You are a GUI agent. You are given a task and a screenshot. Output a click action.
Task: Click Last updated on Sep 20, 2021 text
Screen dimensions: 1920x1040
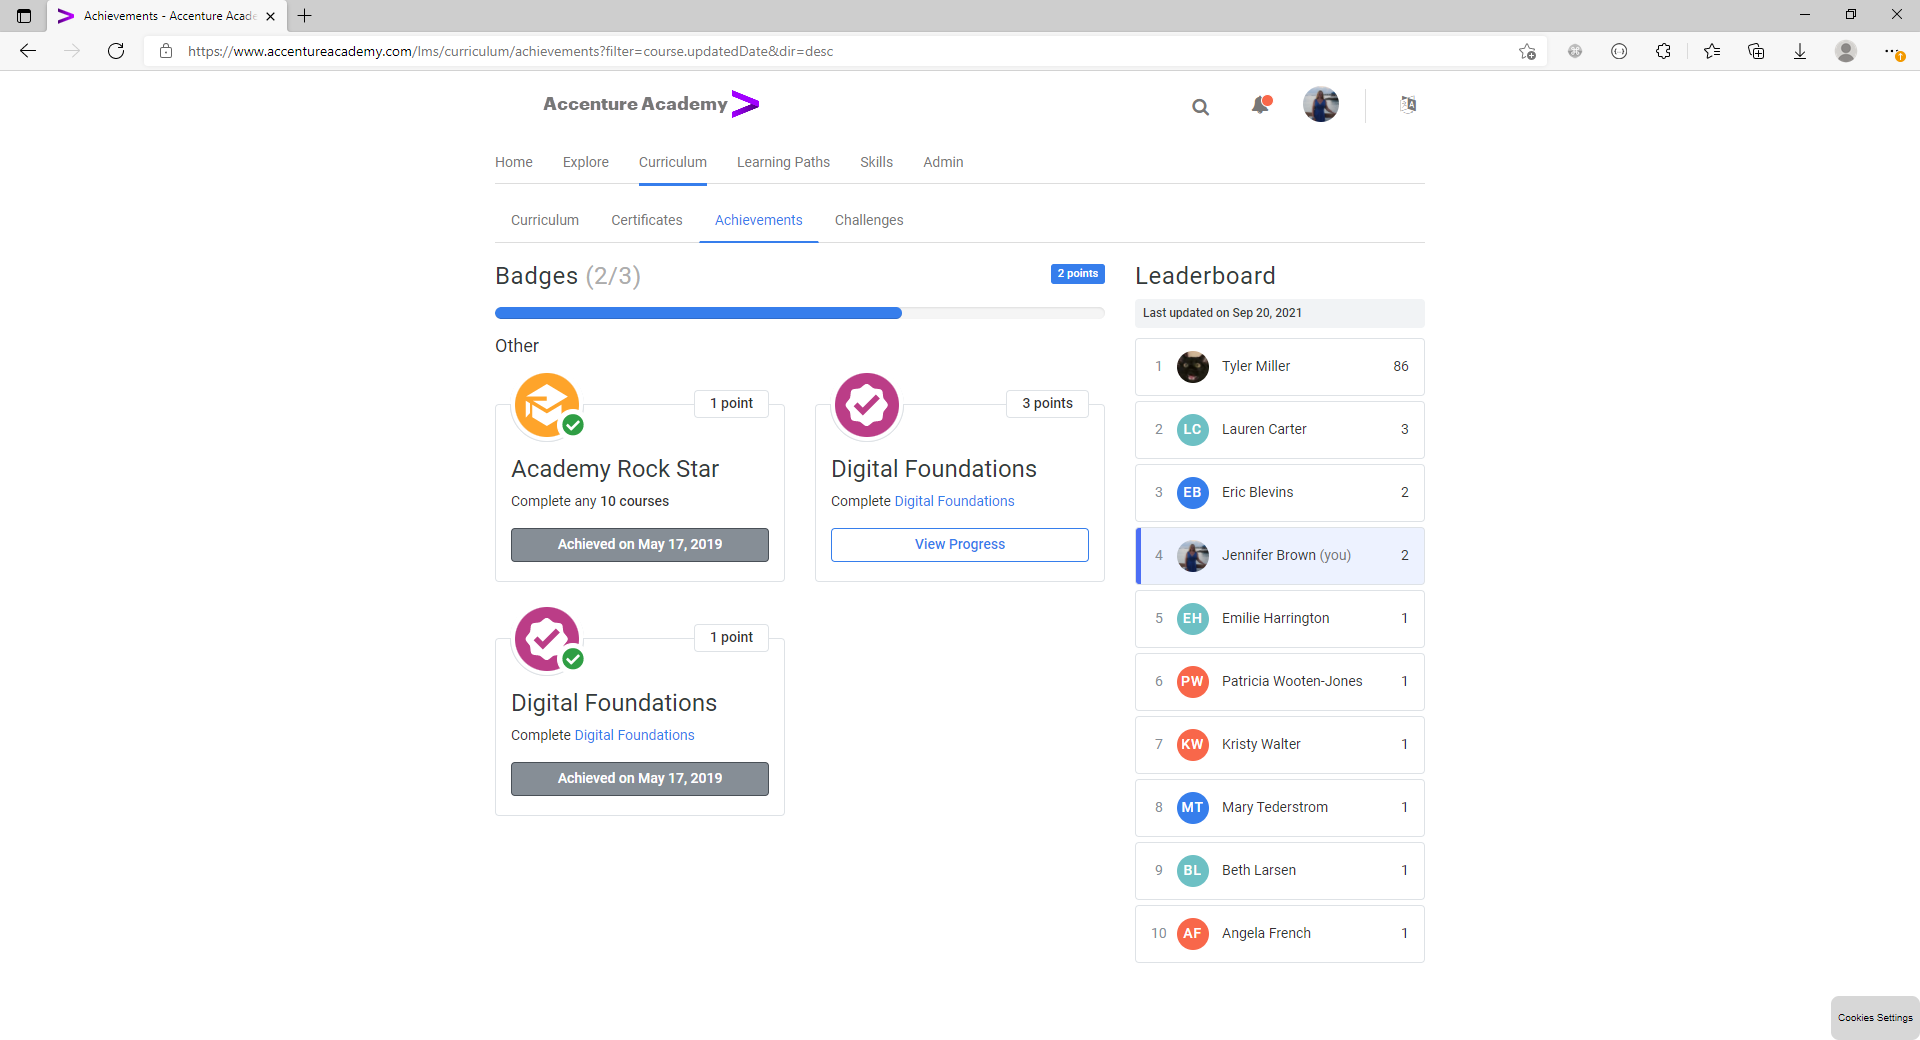tap(1222, 313)
